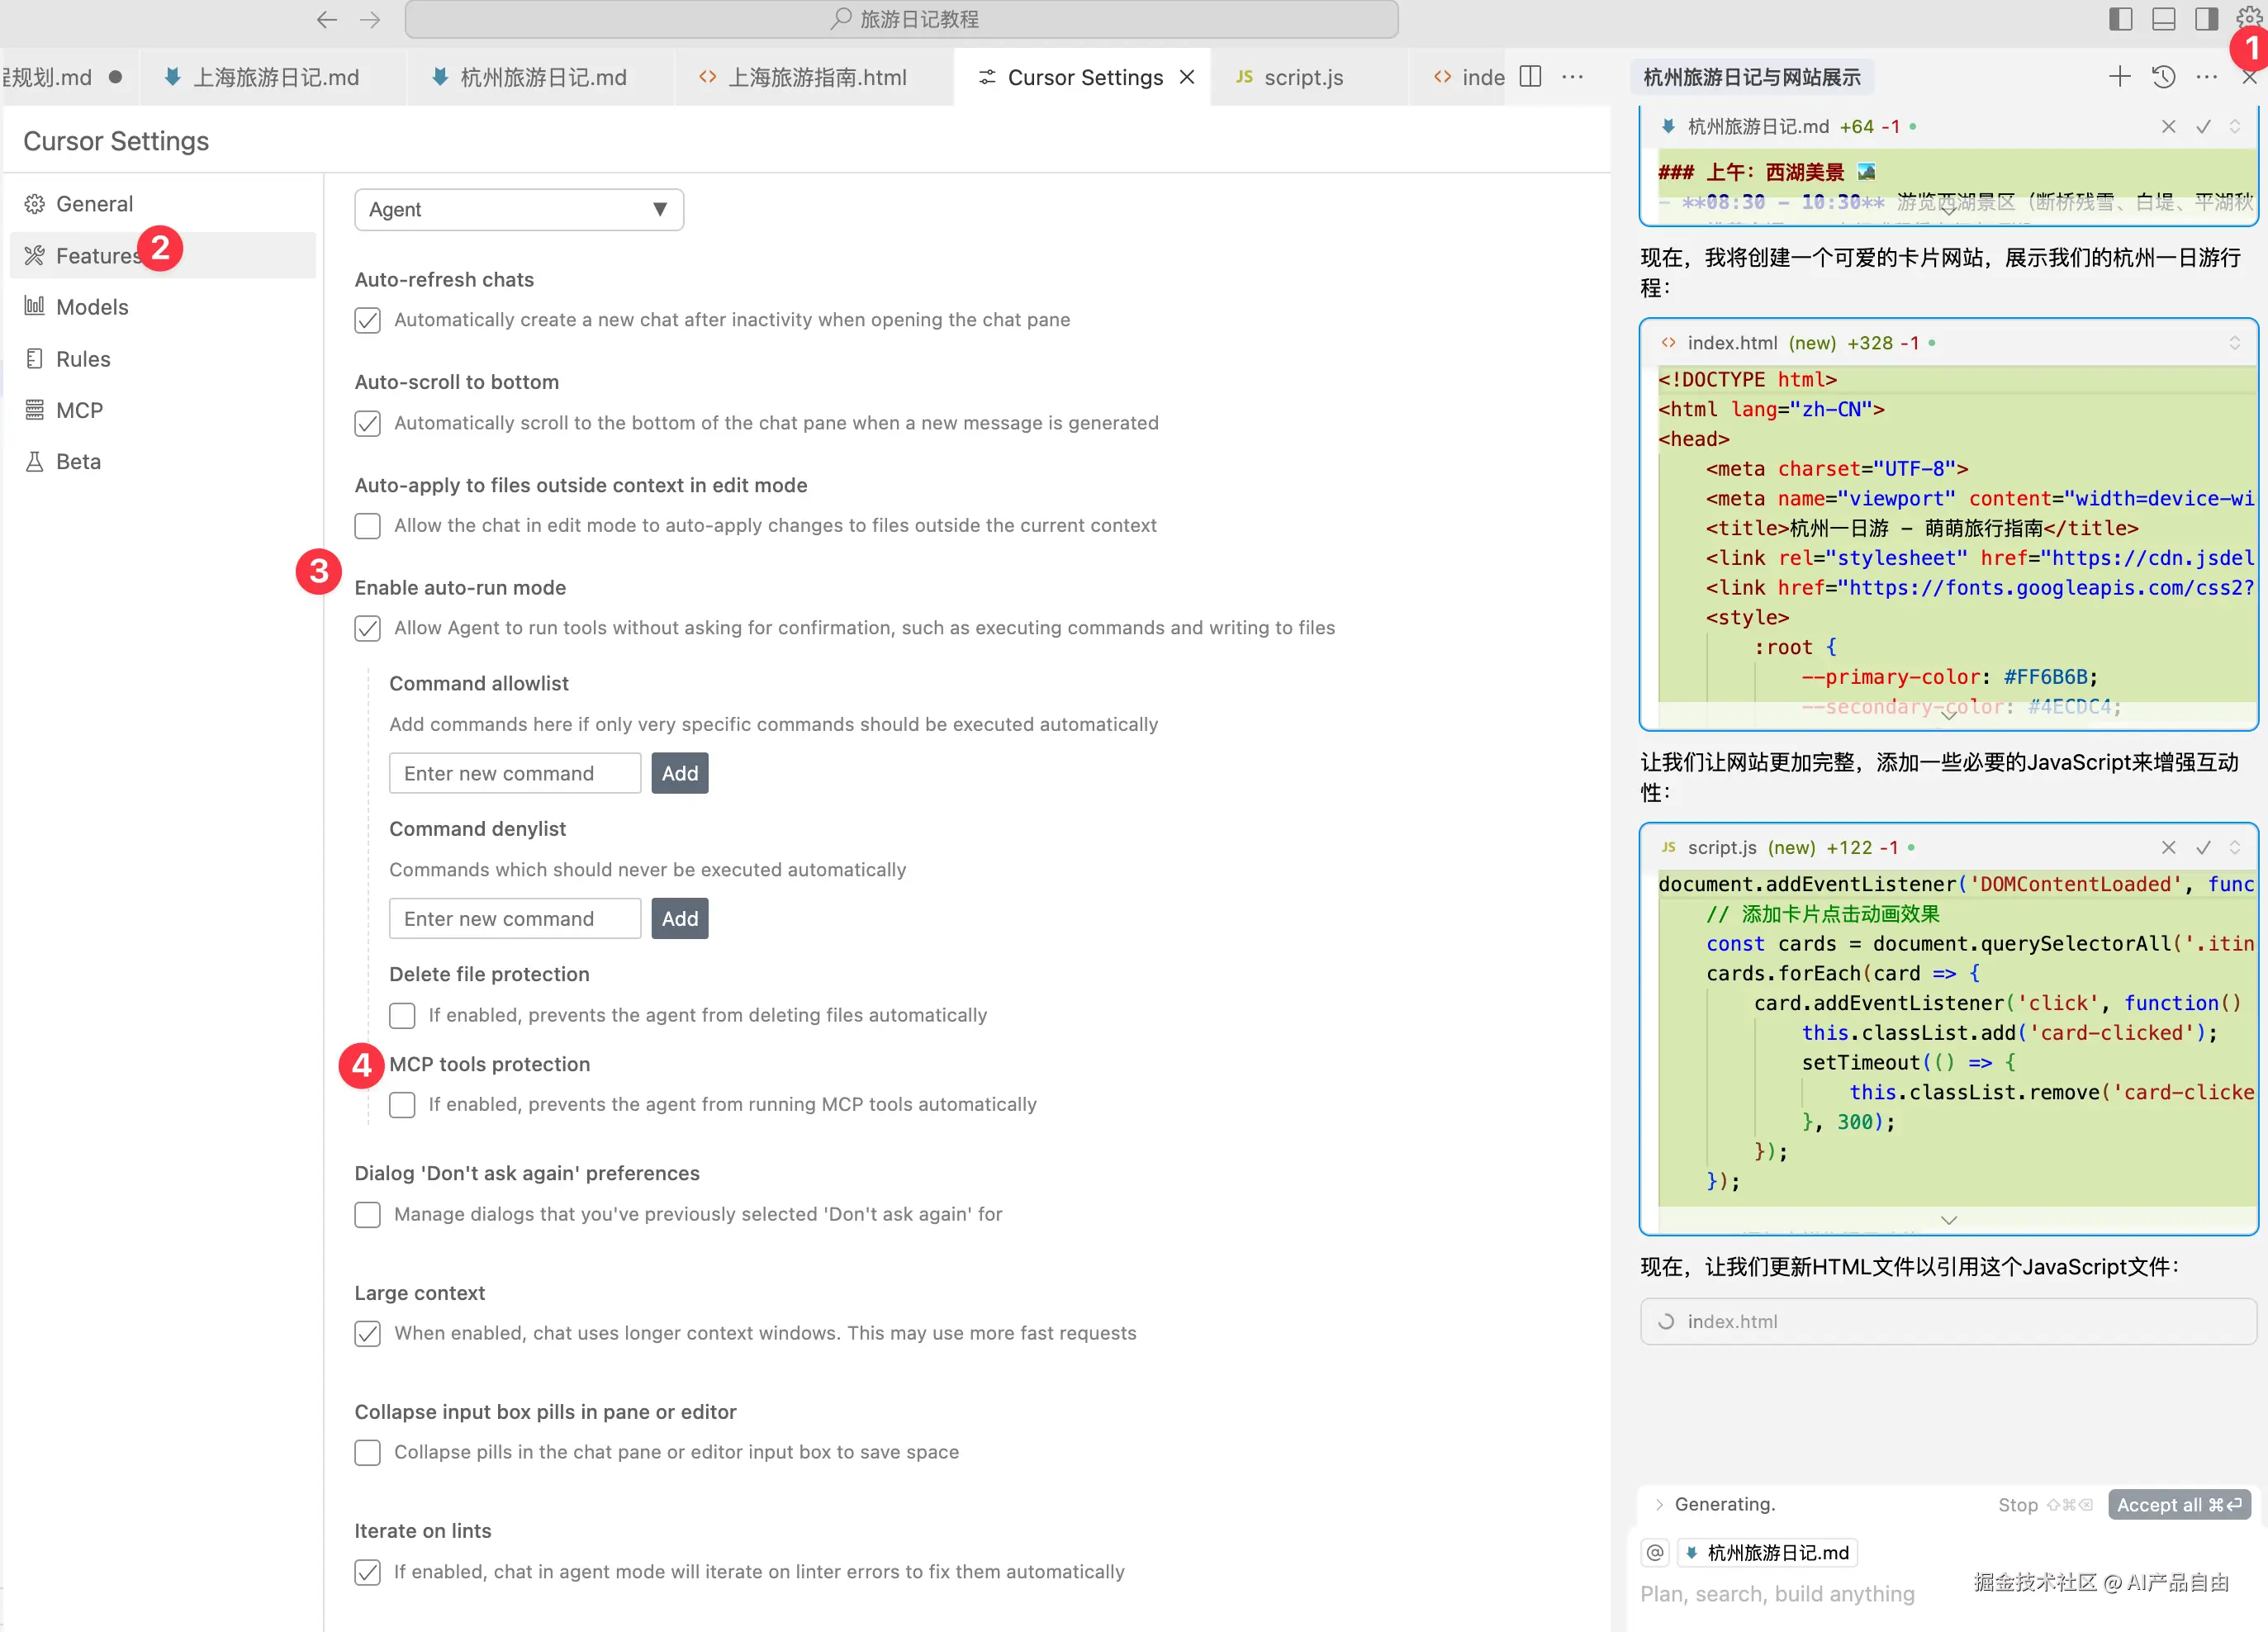The width and height of the screenshot is (2268, 1632).
Task: Toggle bottom panel layout icon
Action: click(2163, 19)
